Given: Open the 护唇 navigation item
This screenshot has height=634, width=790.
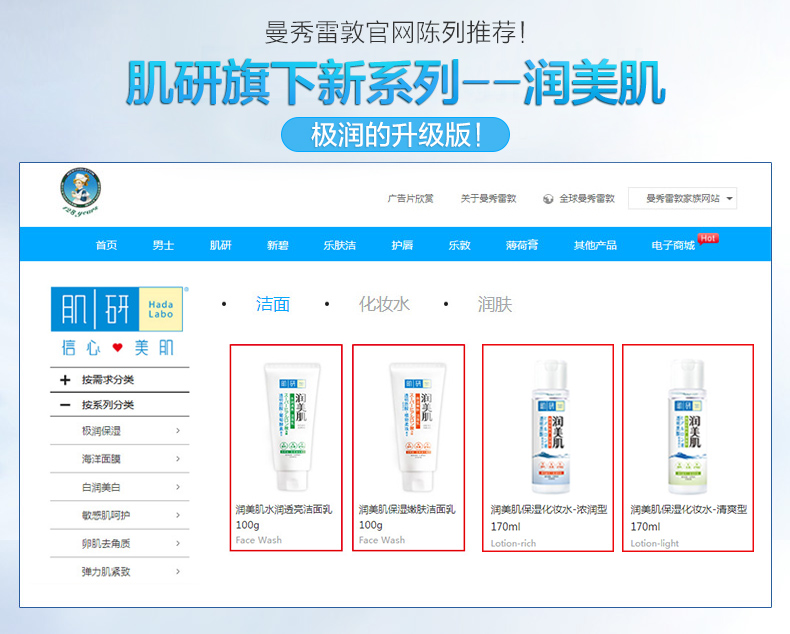Looking at the screenshot, I should pos(402,245).
